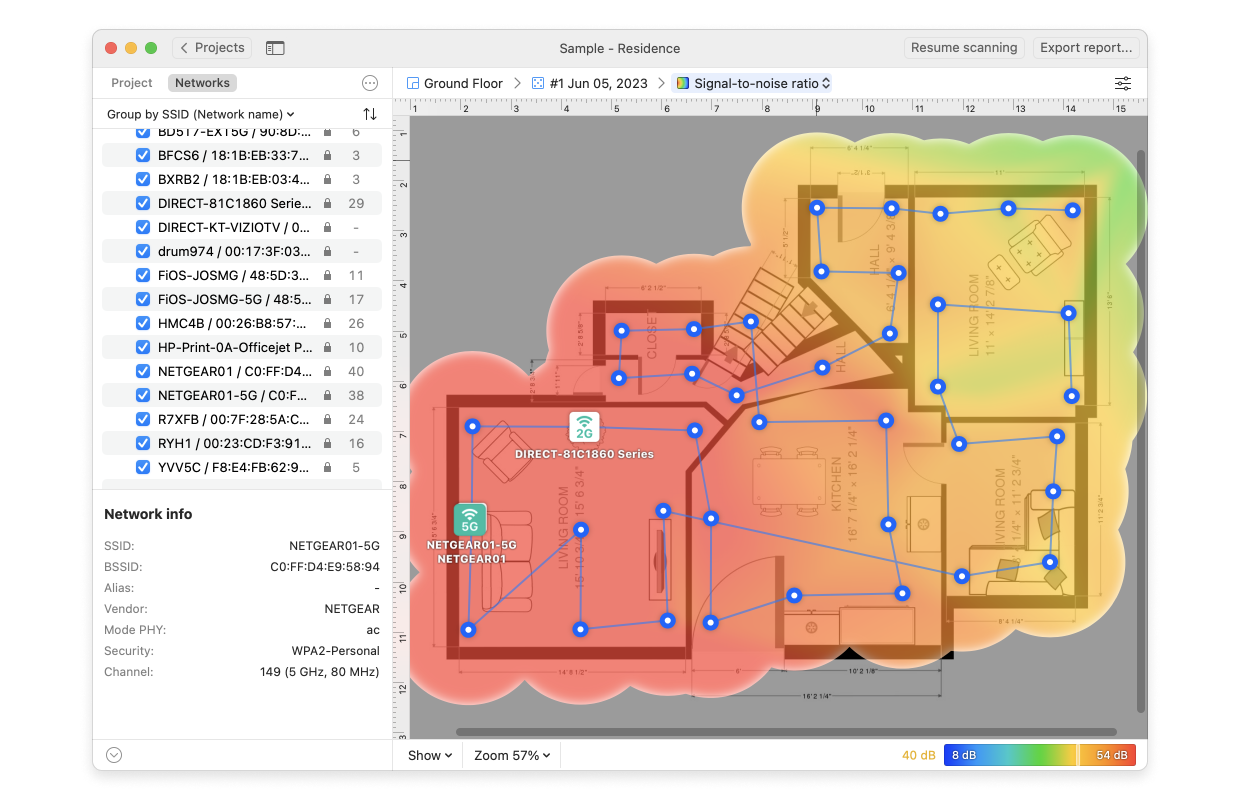Click the lock icon next to BFCS6 network
This screenshot has width=1240, height=800.
point(329,155)
